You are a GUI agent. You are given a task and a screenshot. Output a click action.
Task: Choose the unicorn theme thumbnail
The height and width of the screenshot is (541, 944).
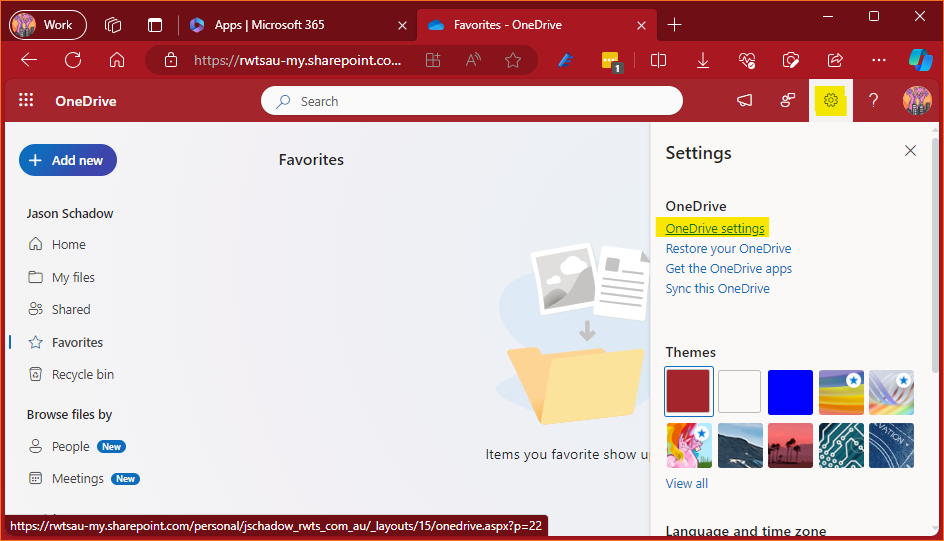pos(689,445)
